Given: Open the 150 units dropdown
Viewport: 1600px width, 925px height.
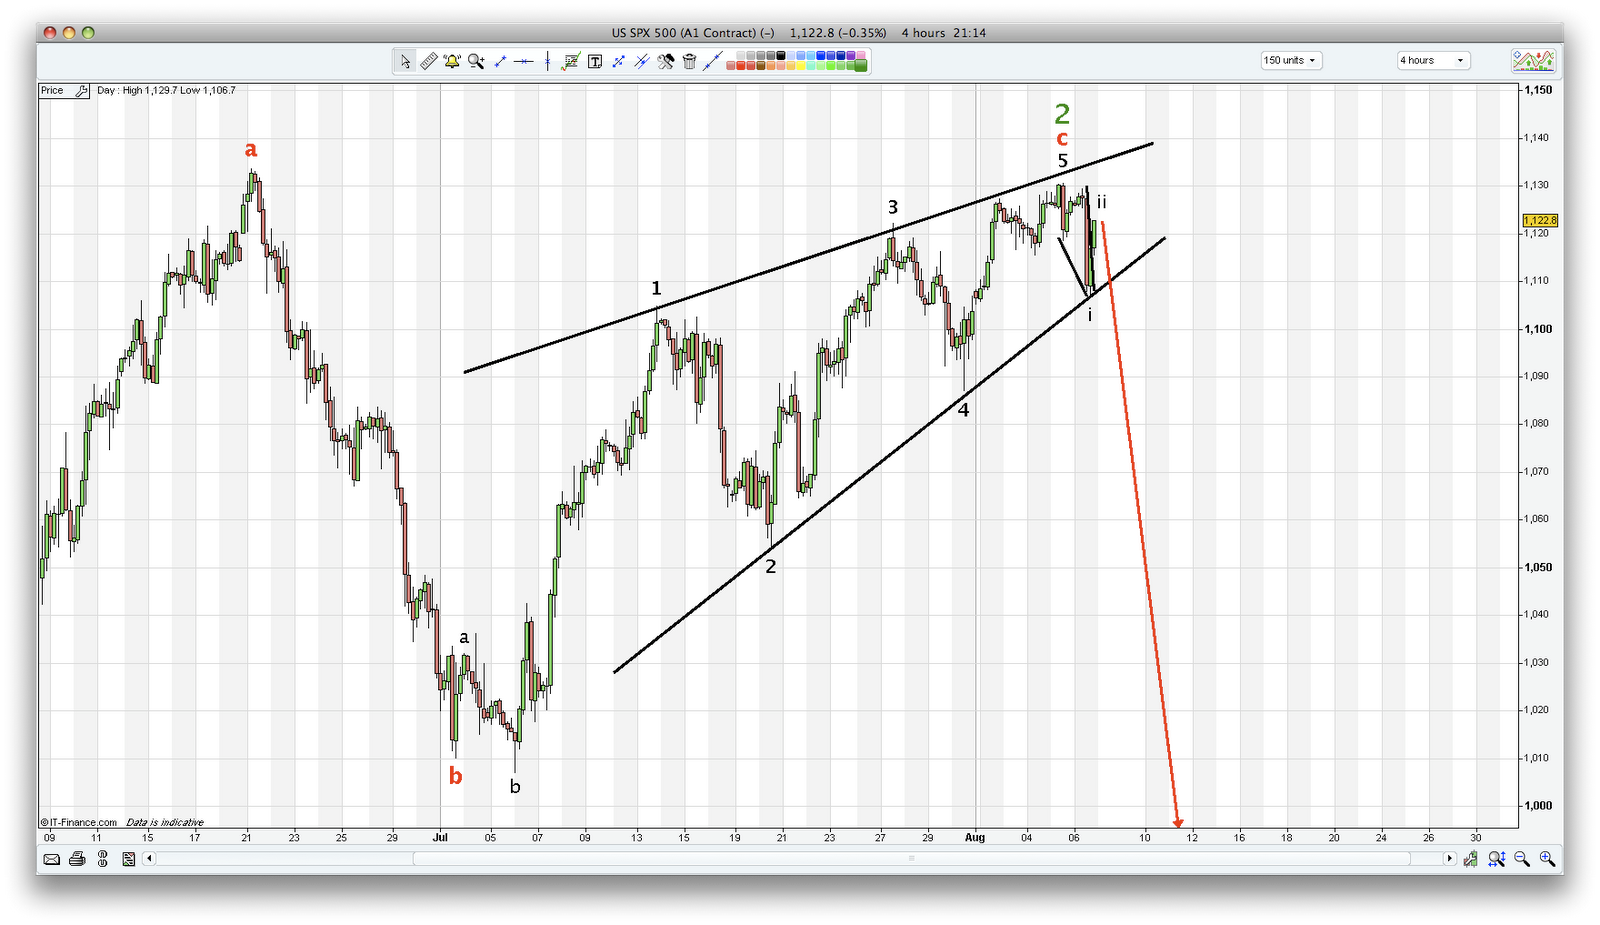Looking at the screenshot, I should click(1290, 60).
